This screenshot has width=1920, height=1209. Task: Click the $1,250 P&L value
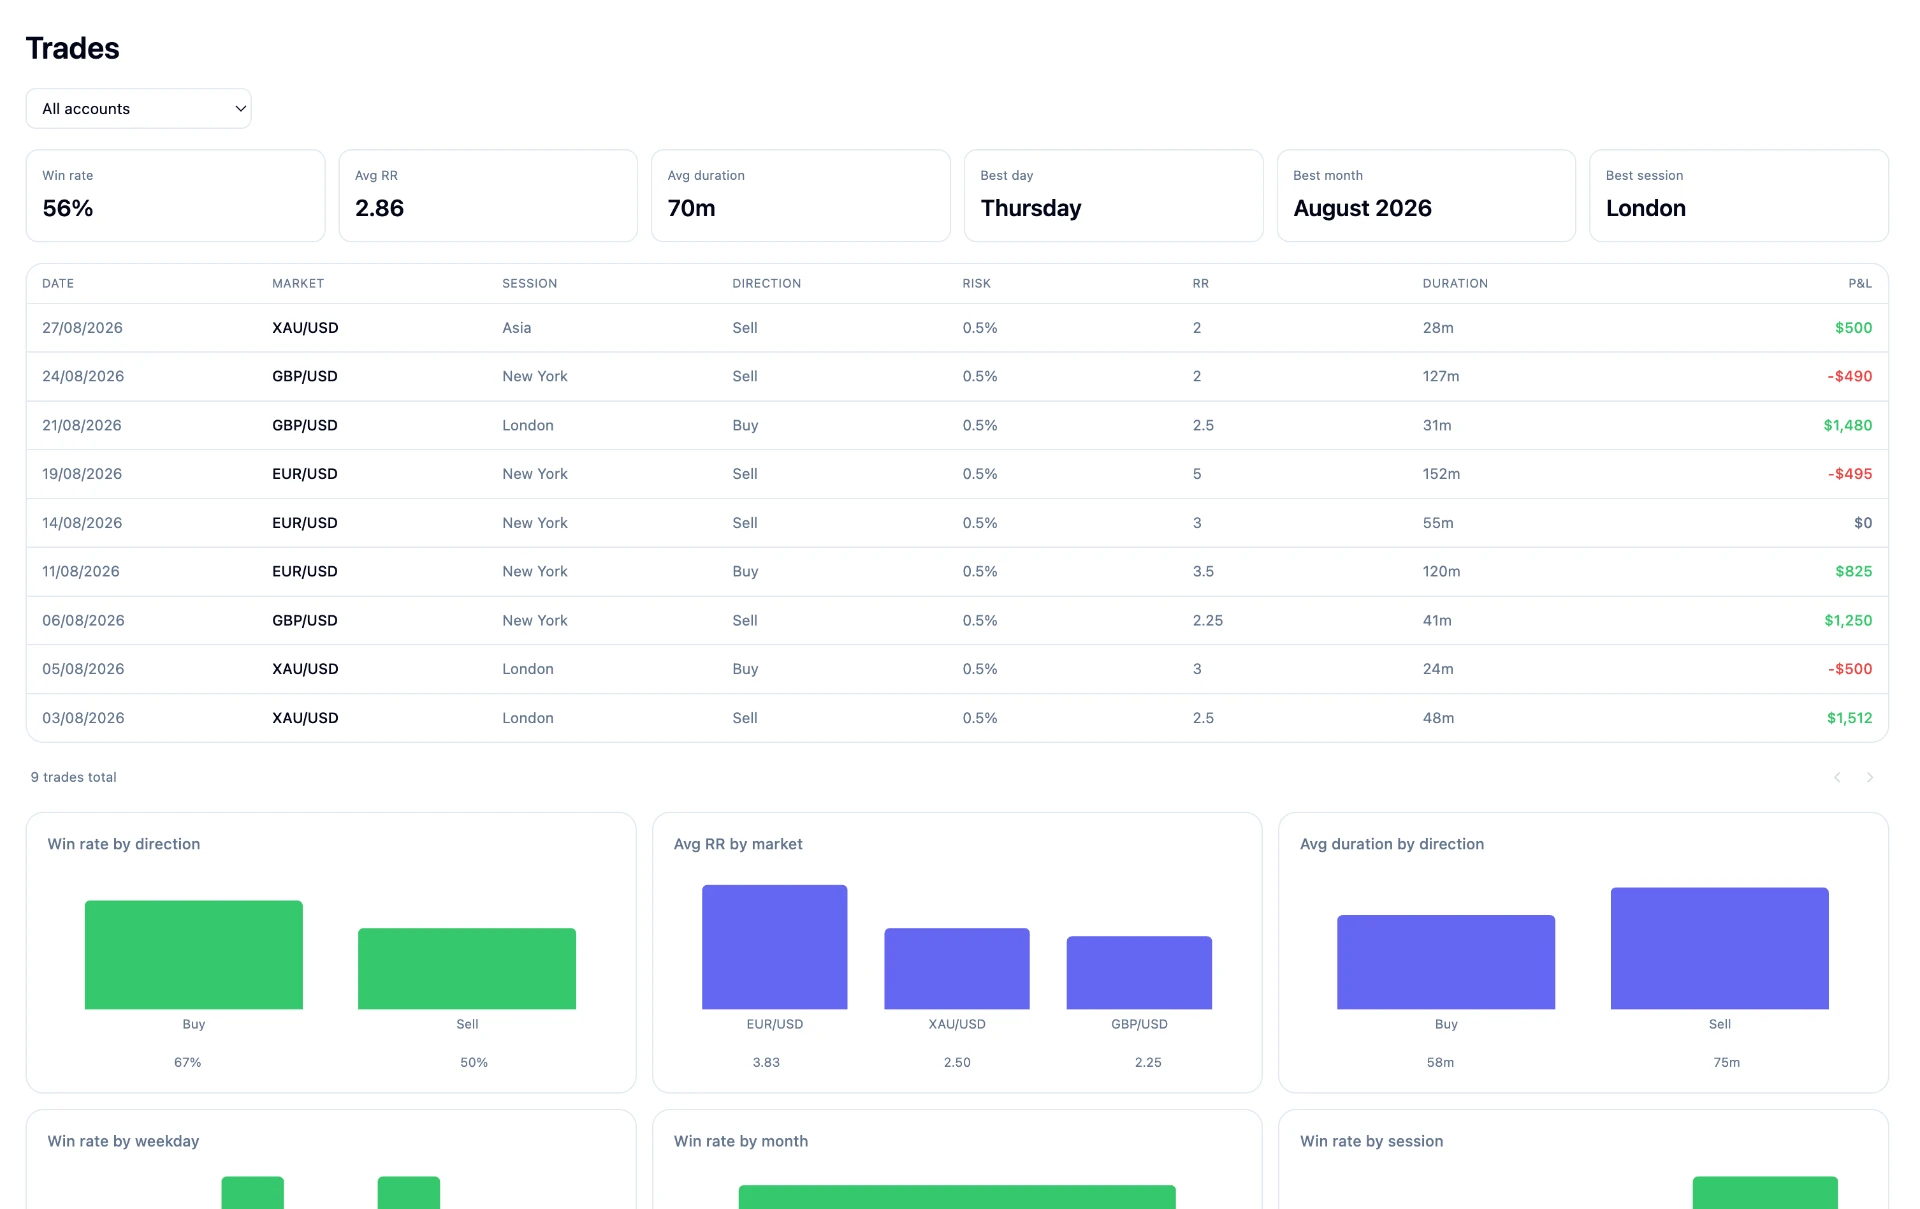1847,620
